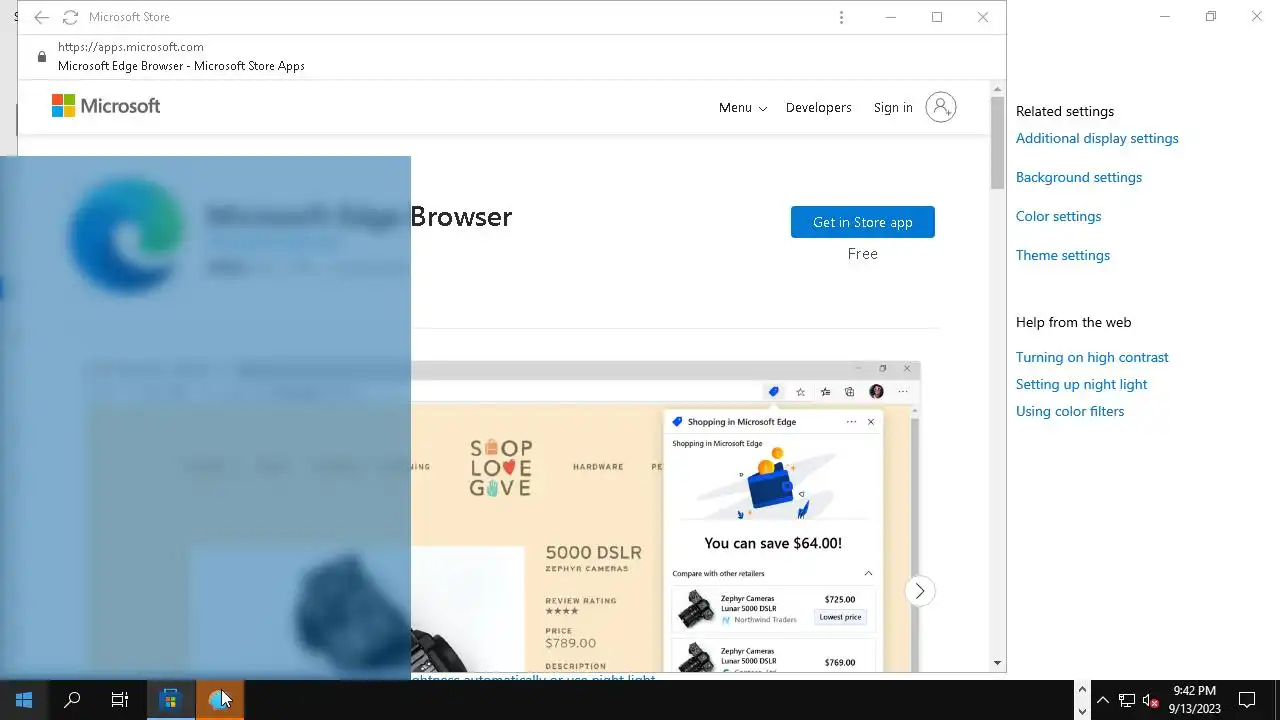Image resolution: width=1280 pixels, height=720 pixels.
Task: Open taskbar Search
Action: [72, 700]
